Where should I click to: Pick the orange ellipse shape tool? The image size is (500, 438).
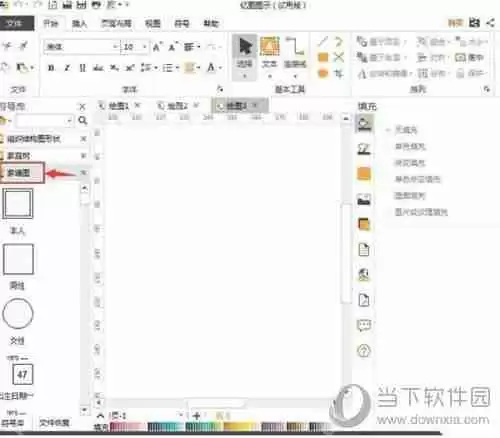click(x=323, y=73)
